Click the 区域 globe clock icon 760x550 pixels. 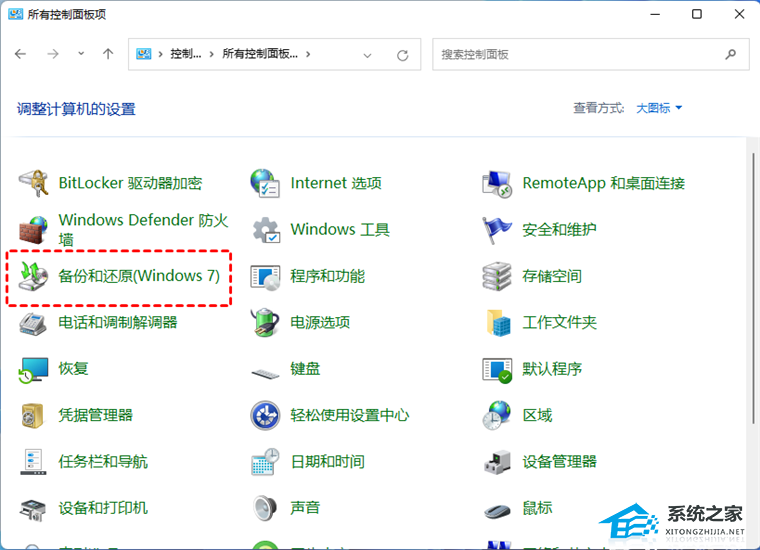point(497,415)
